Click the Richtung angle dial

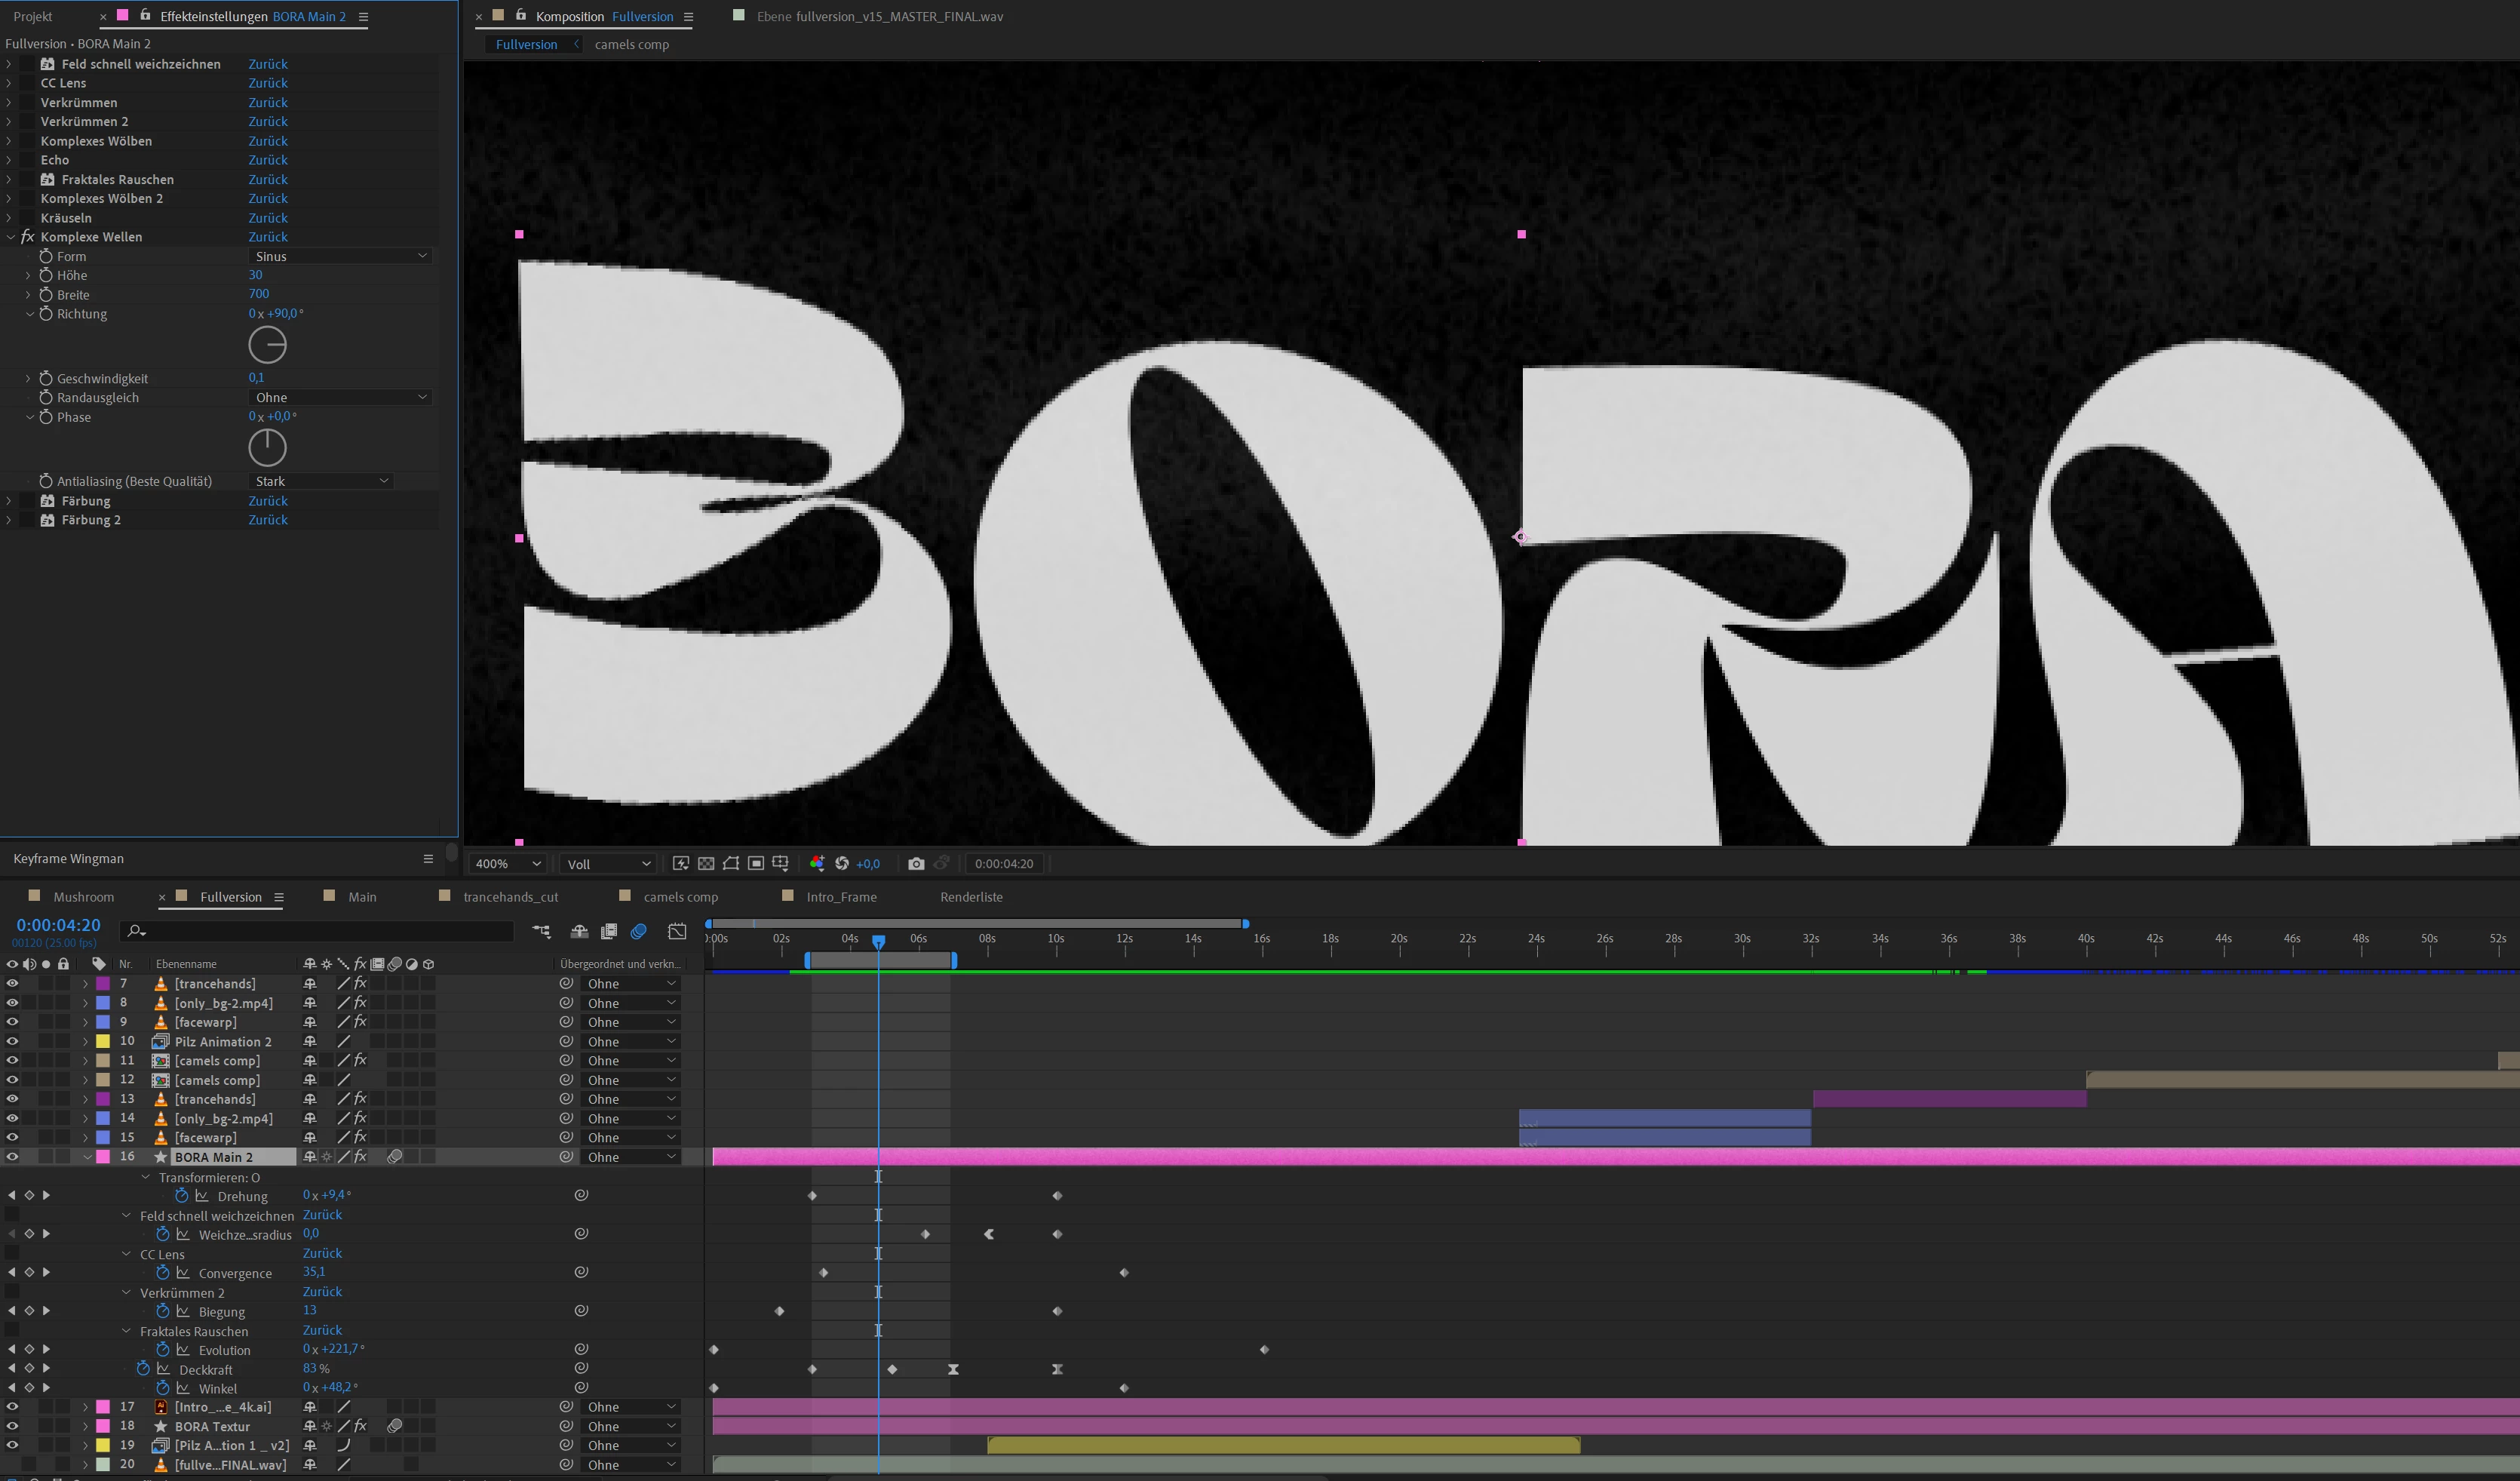267,345
